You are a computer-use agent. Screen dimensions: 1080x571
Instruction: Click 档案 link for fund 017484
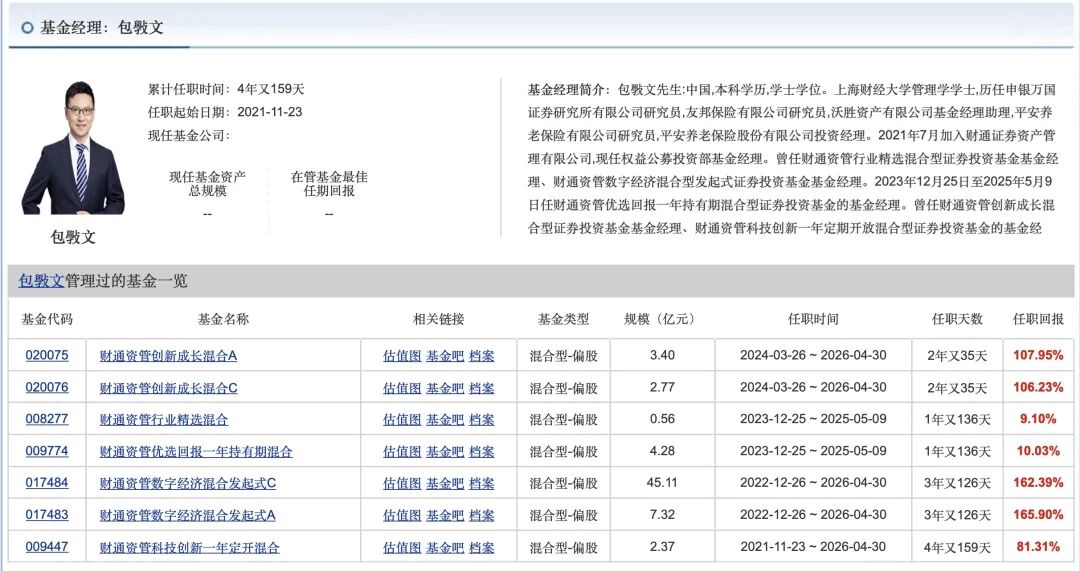(481, 484)
